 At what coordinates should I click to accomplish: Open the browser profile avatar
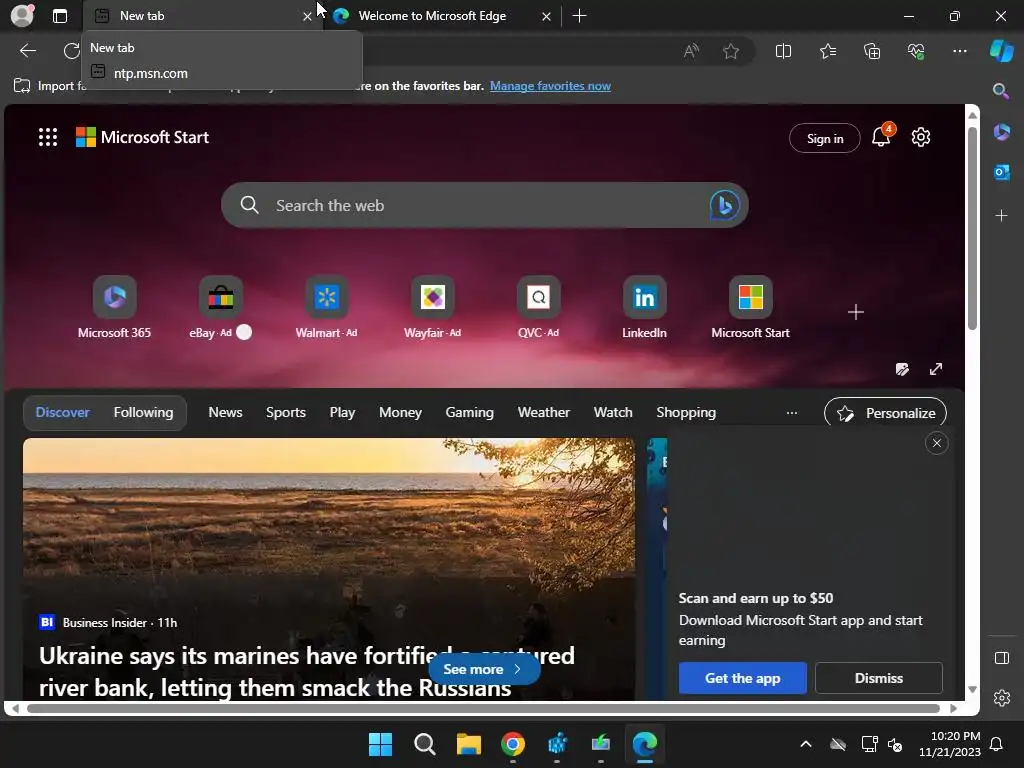22,16
